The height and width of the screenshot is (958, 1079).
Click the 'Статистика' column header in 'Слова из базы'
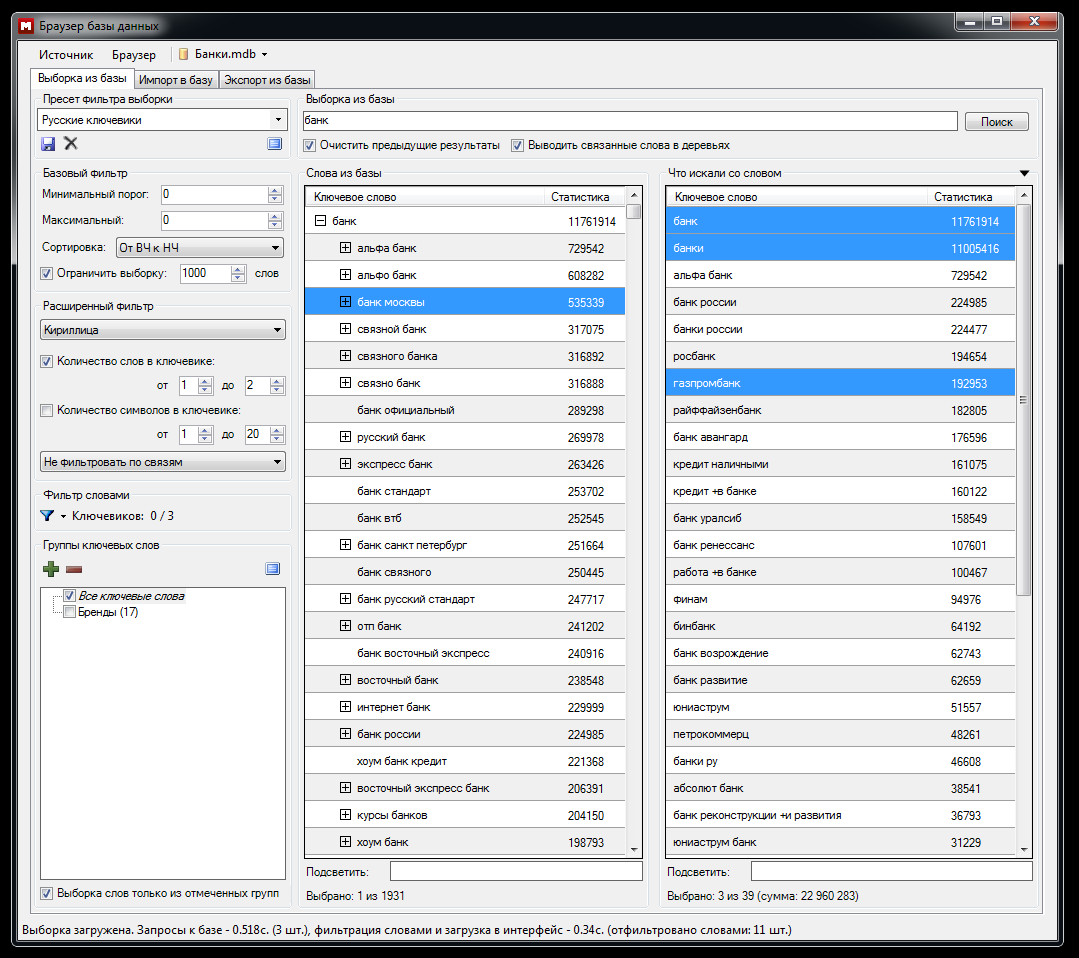579,197
